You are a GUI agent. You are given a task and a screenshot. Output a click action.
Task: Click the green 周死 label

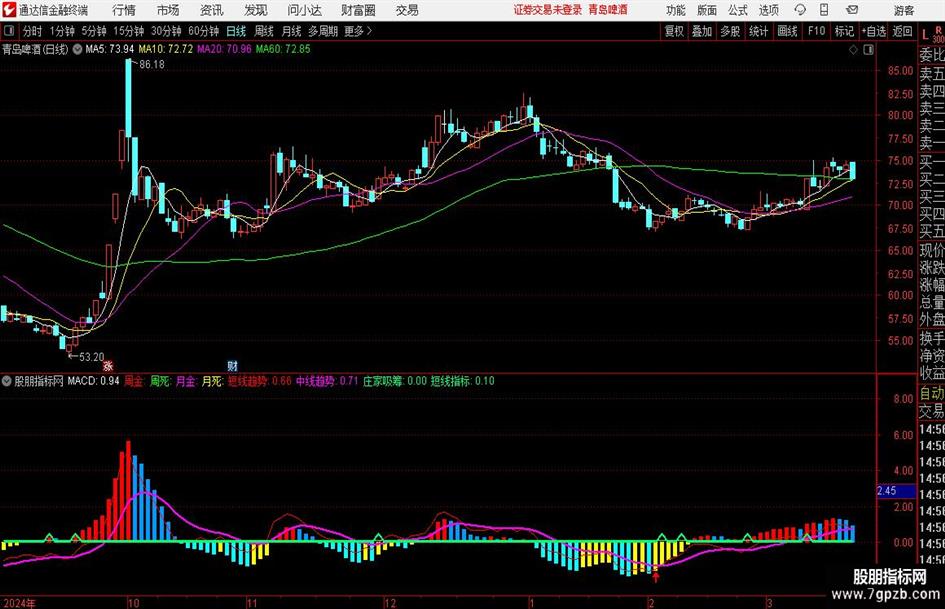[160, 381]
